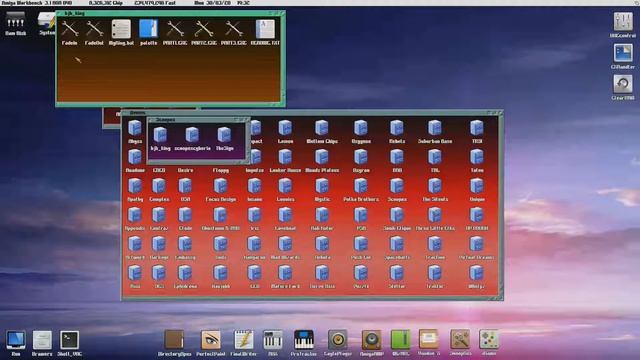The image size is (640, 360).
Task: Open the Complex drawer
Action: pos(159,186)
